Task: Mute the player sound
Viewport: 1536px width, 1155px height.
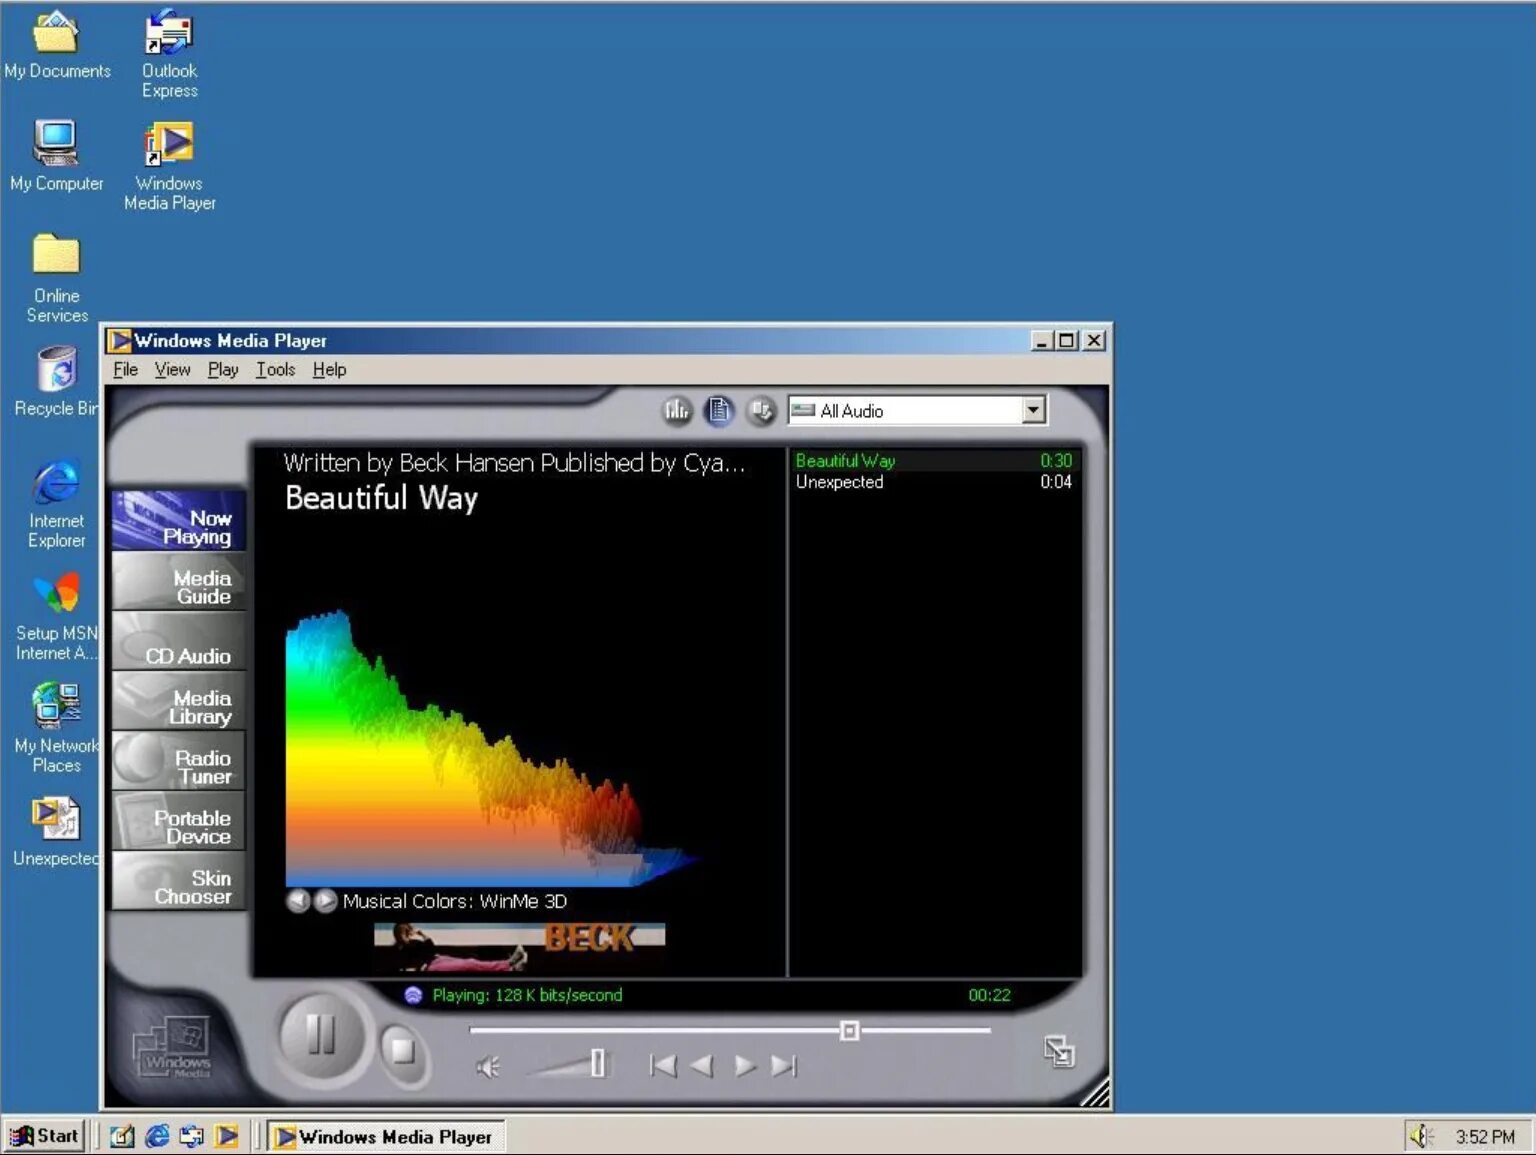Action: click(x=487, y=1067)
